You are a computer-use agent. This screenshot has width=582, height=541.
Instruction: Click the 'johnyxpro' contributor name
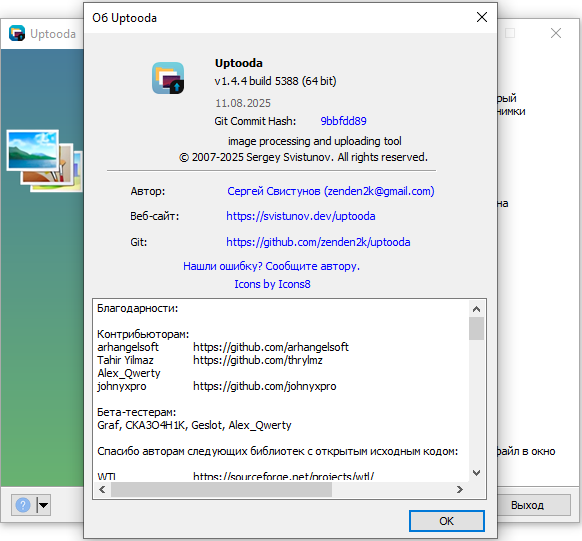coord(122,386)
